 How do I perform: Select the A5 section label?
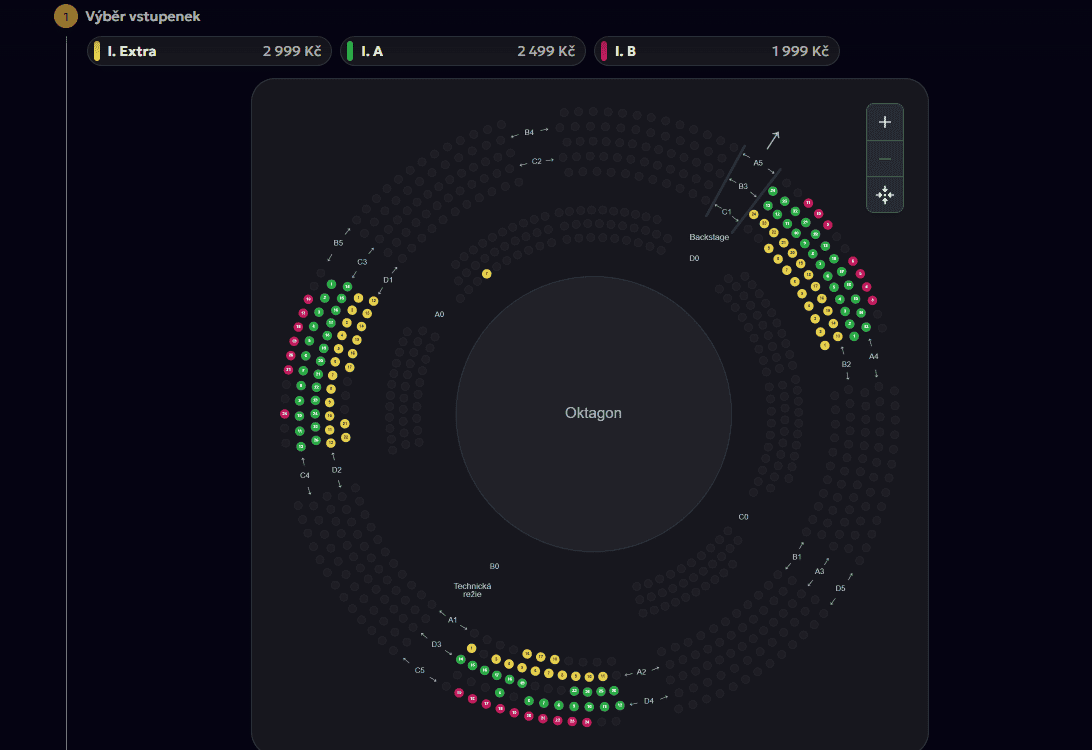coord(758,163)
